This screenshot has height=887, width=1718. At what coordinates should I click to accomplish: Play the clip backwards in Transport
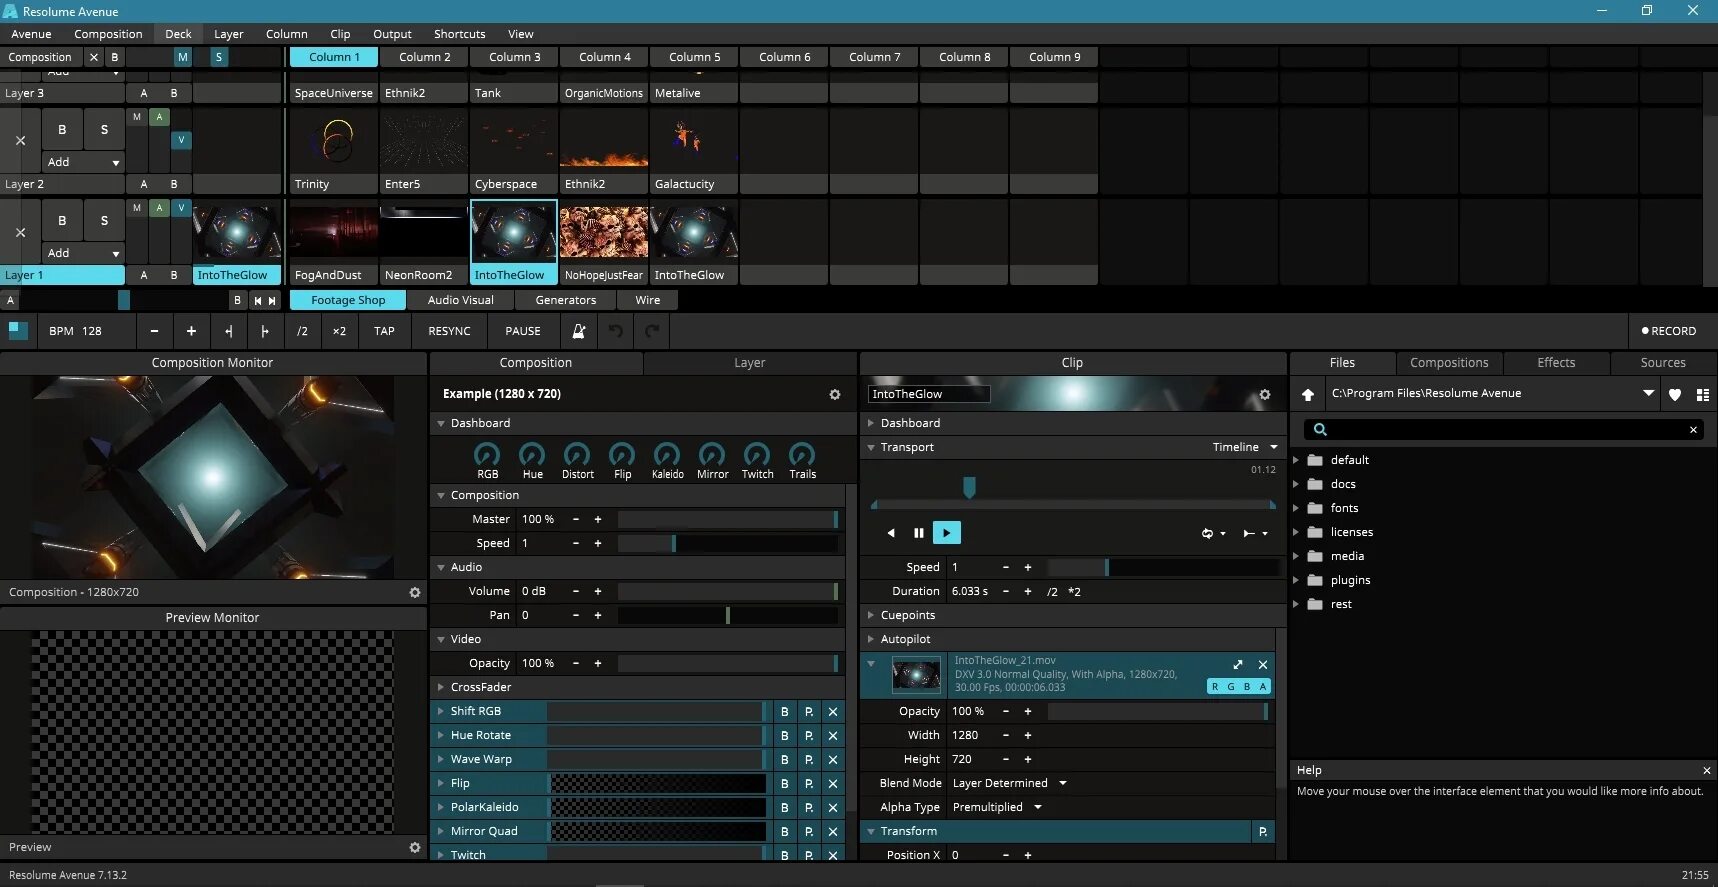pyautogui.click(x=891, y=533)
